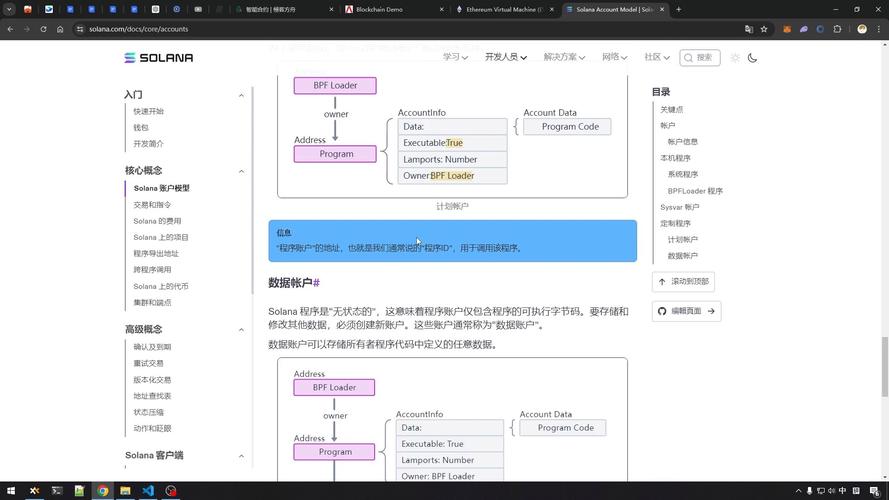Click the translate page icon in address bar

[748, 29]
